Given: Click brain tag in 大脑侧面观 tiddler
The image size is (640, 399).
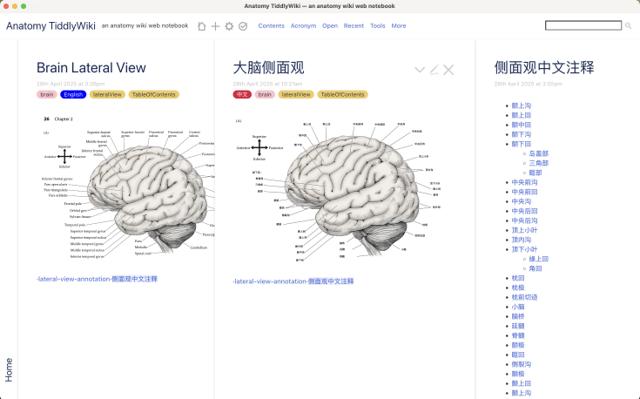Looking at the screenshot, I should pyautogui.click(x=265, y=95).
